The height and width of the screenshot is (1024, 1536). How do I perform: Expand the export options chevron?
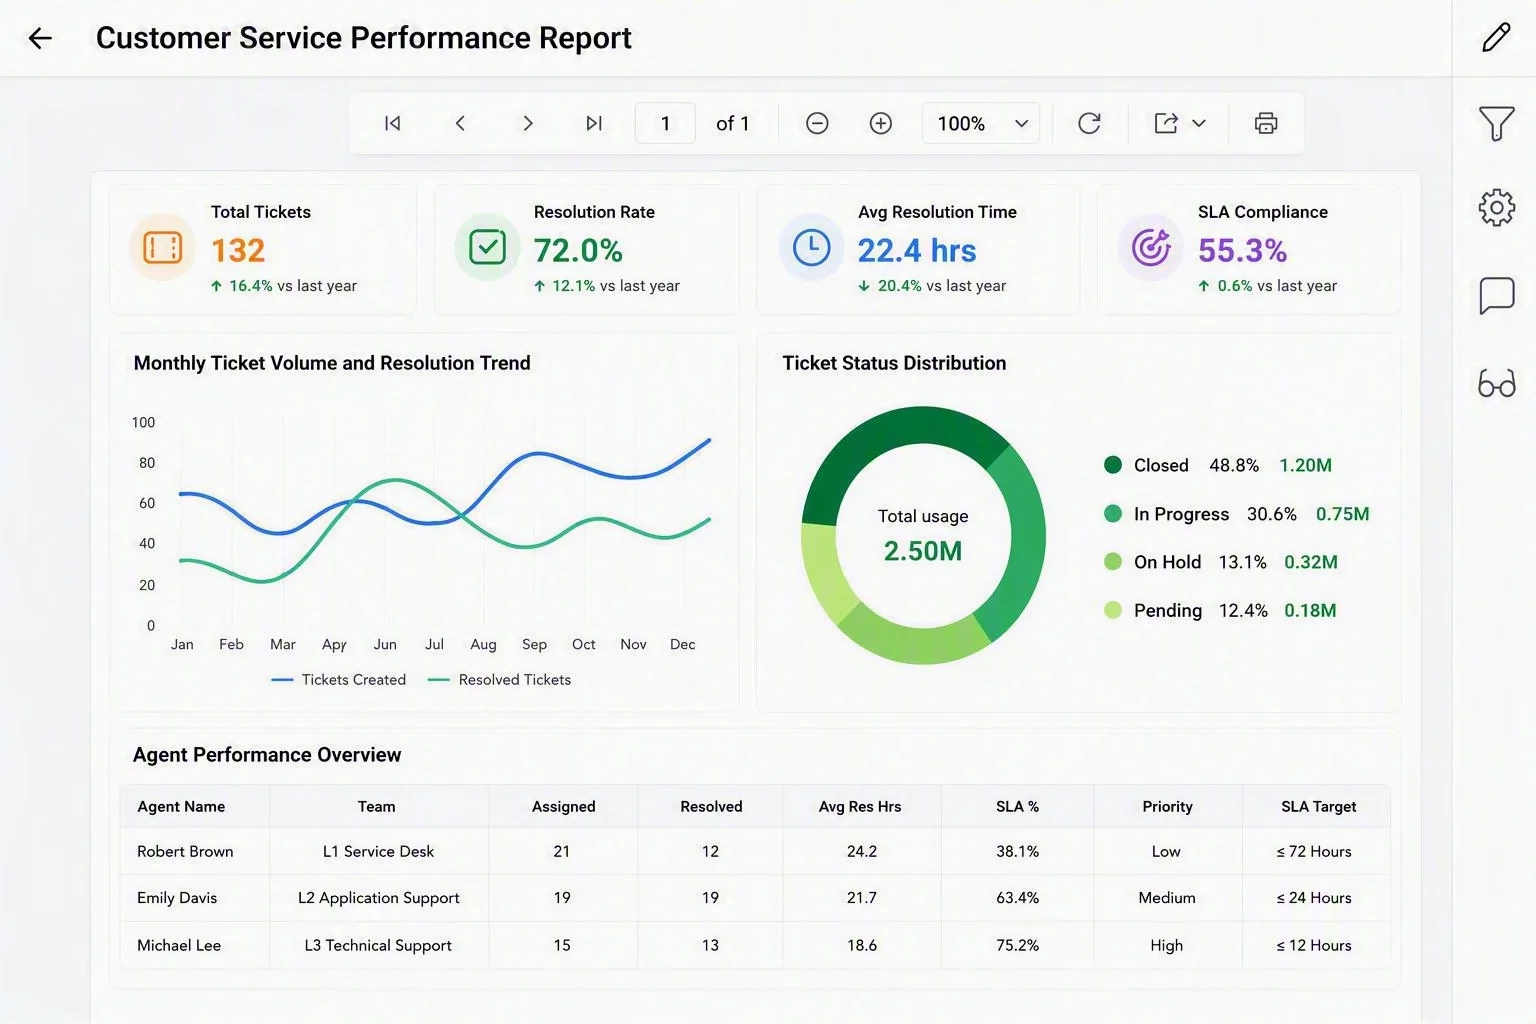(x=1199, y=123)
